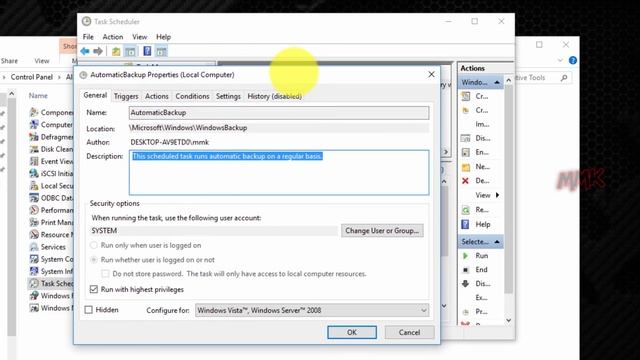Click the Name field showing AutomaticBackup
This screenshot has width=640, height=360.
click(279, 113)
